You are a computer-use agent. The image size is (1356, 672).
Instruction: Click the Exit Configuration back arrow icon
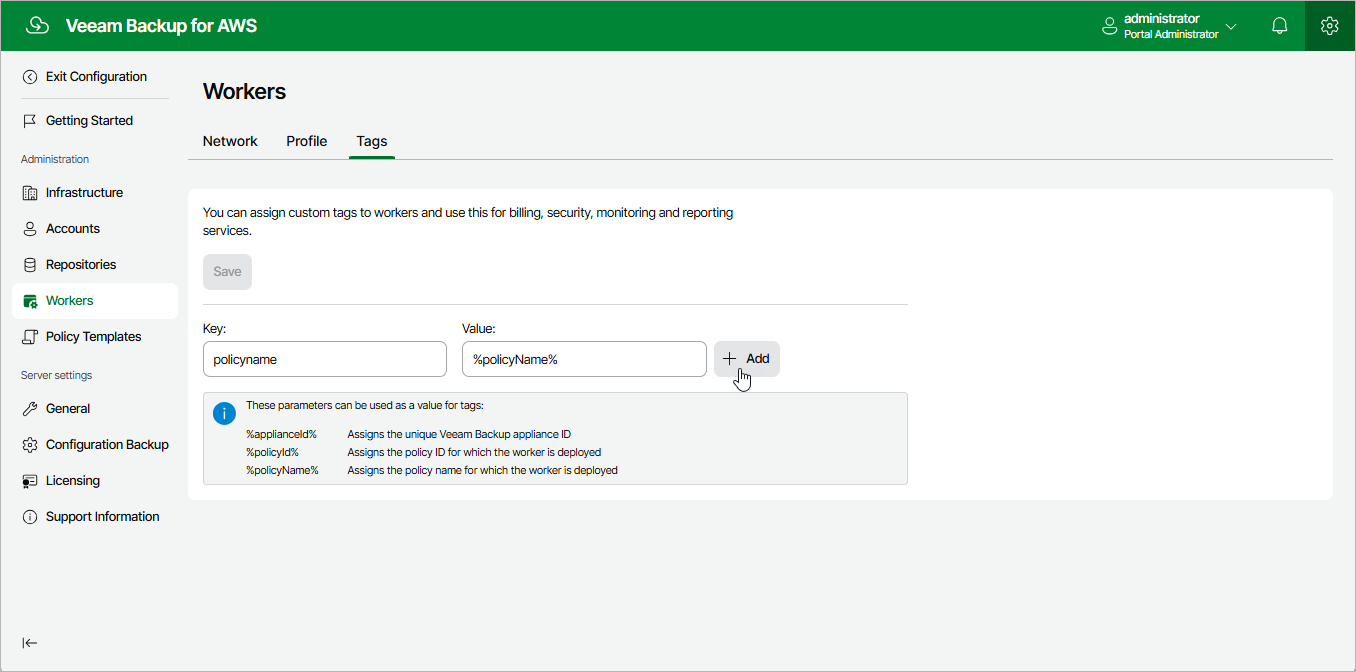point(30,77)
